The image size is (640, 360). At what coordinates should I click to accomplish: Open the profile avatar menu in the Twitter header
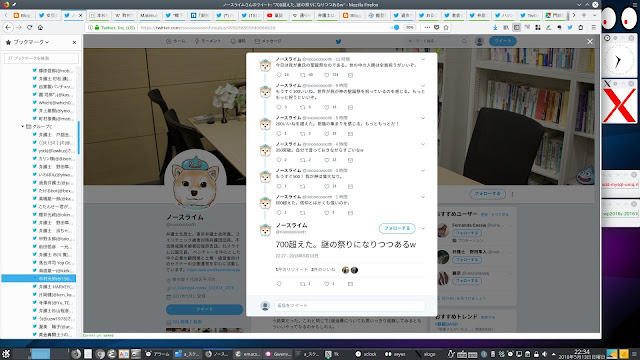click(480, 41)
